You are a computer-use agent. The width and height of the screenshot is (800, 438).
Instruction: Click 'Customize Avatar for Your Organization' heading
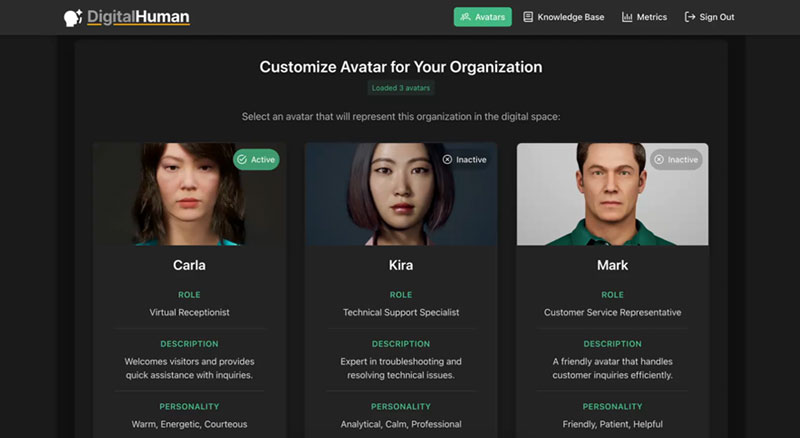(x=401, y=67)
